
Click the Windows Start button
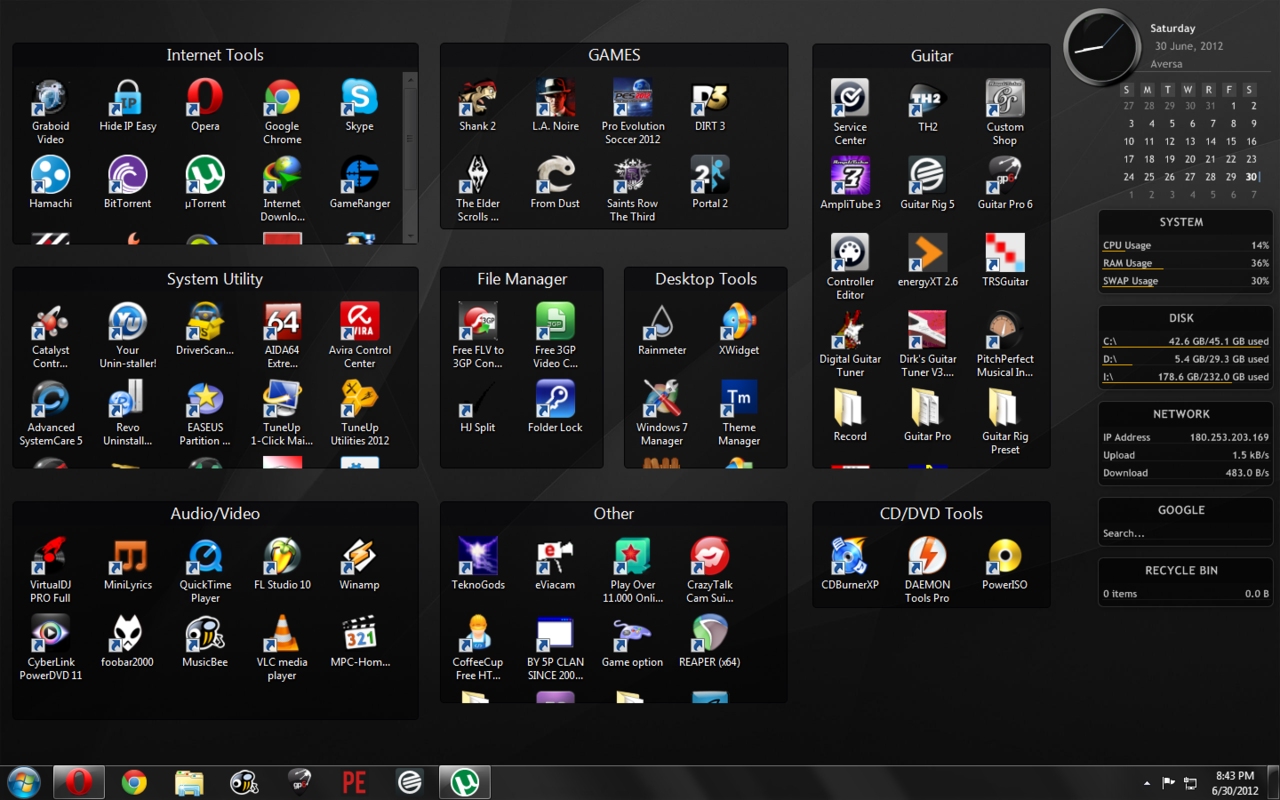pyautogui.click(x=23, y=782)
